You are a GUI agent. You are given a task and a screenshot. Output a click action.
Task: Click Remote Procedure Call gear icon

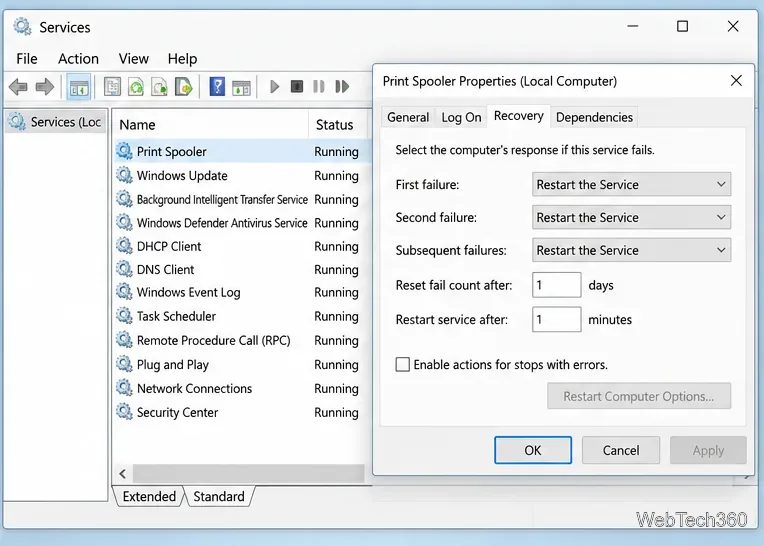tap(124, 340)
